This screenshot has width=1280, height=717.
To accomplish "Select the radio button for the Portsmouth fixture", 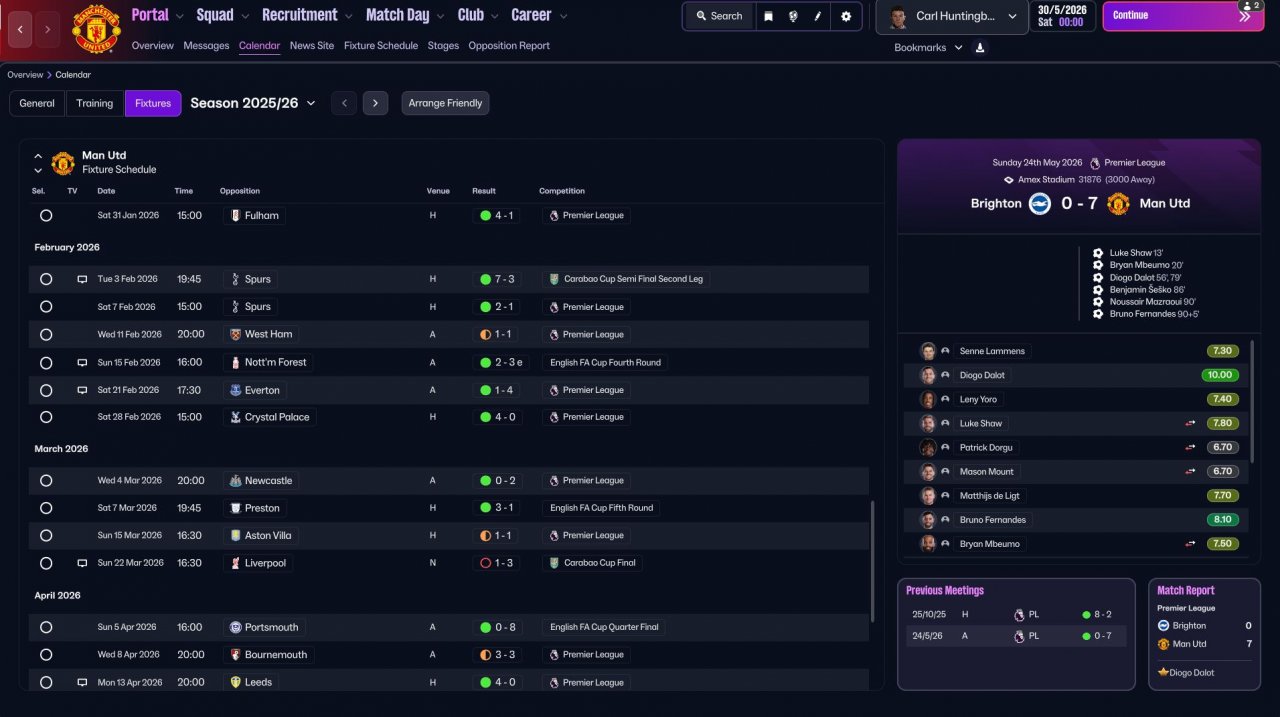I will click(x=46, y=627).
